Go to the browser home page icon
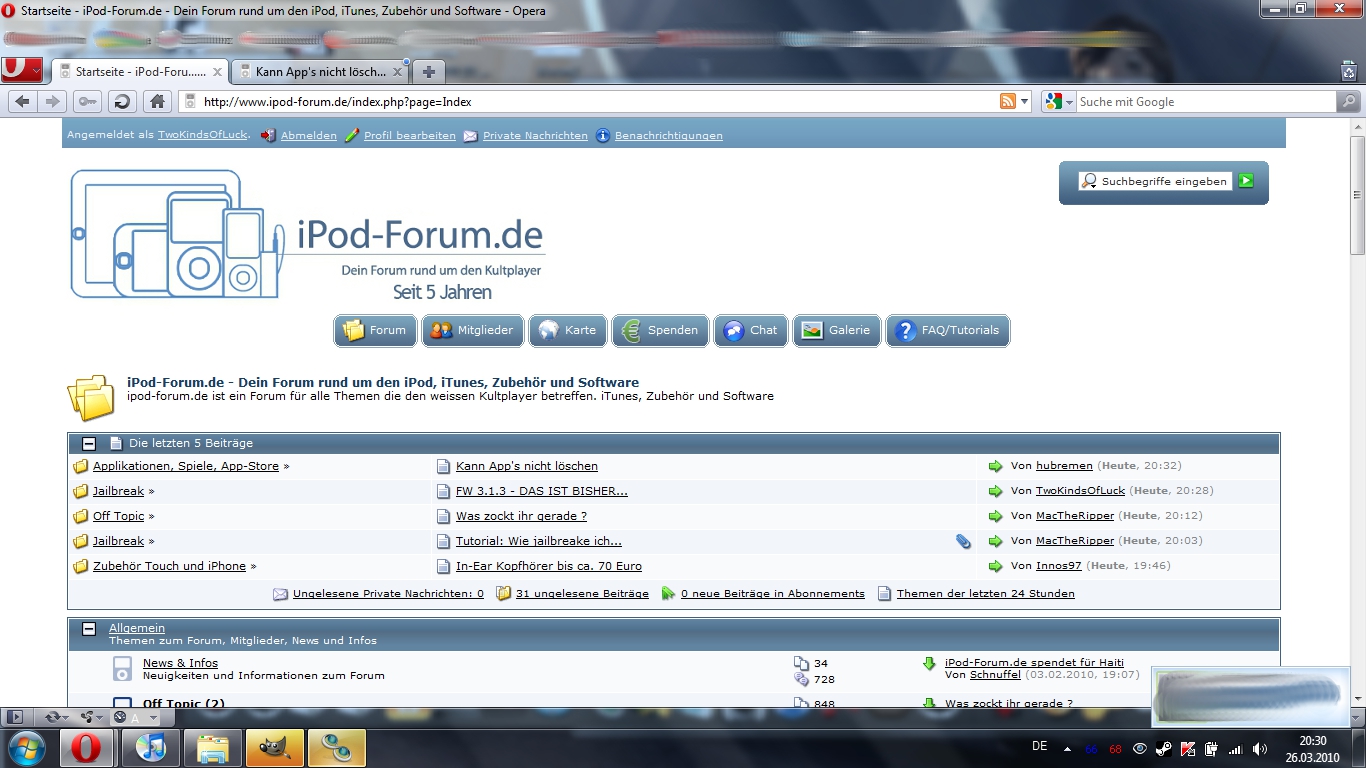The height and width of the screenshot is (768, 1366). [x=157, y=101]
